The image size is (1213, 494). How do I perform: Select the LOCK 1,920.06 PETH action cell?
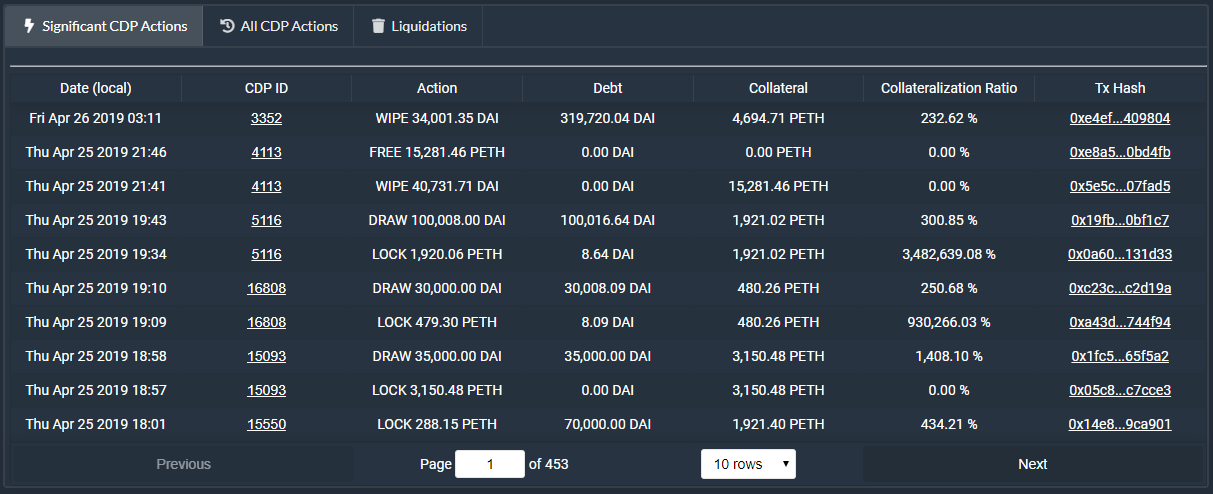[x=437, y=254]
